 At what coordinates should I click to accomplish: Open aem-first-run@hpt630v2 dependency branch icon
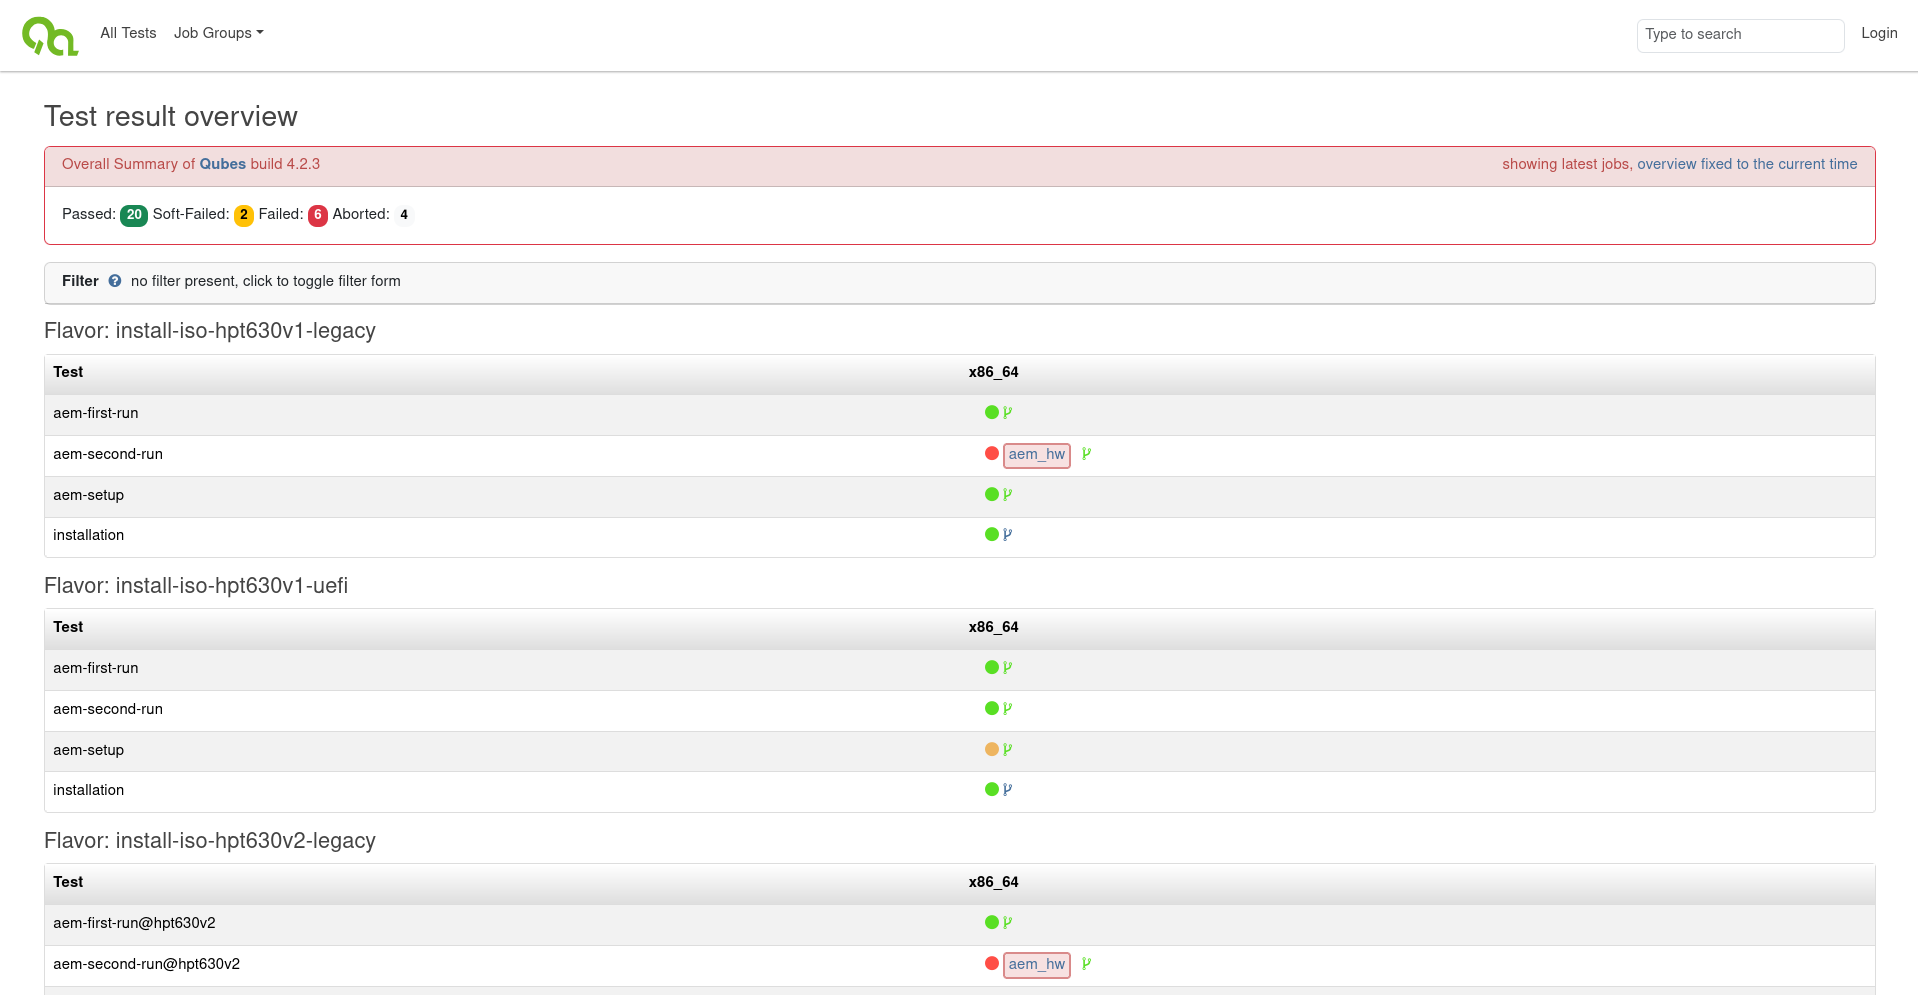click(x=1008, y=922)
